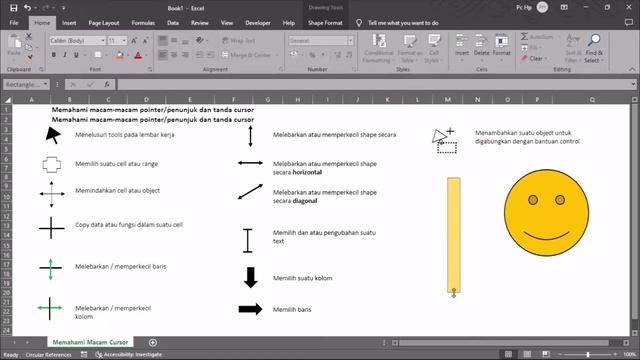Toggle align left
Image resolution: width=640 pixels, height=360 pixels.
(x=162, y=55)
